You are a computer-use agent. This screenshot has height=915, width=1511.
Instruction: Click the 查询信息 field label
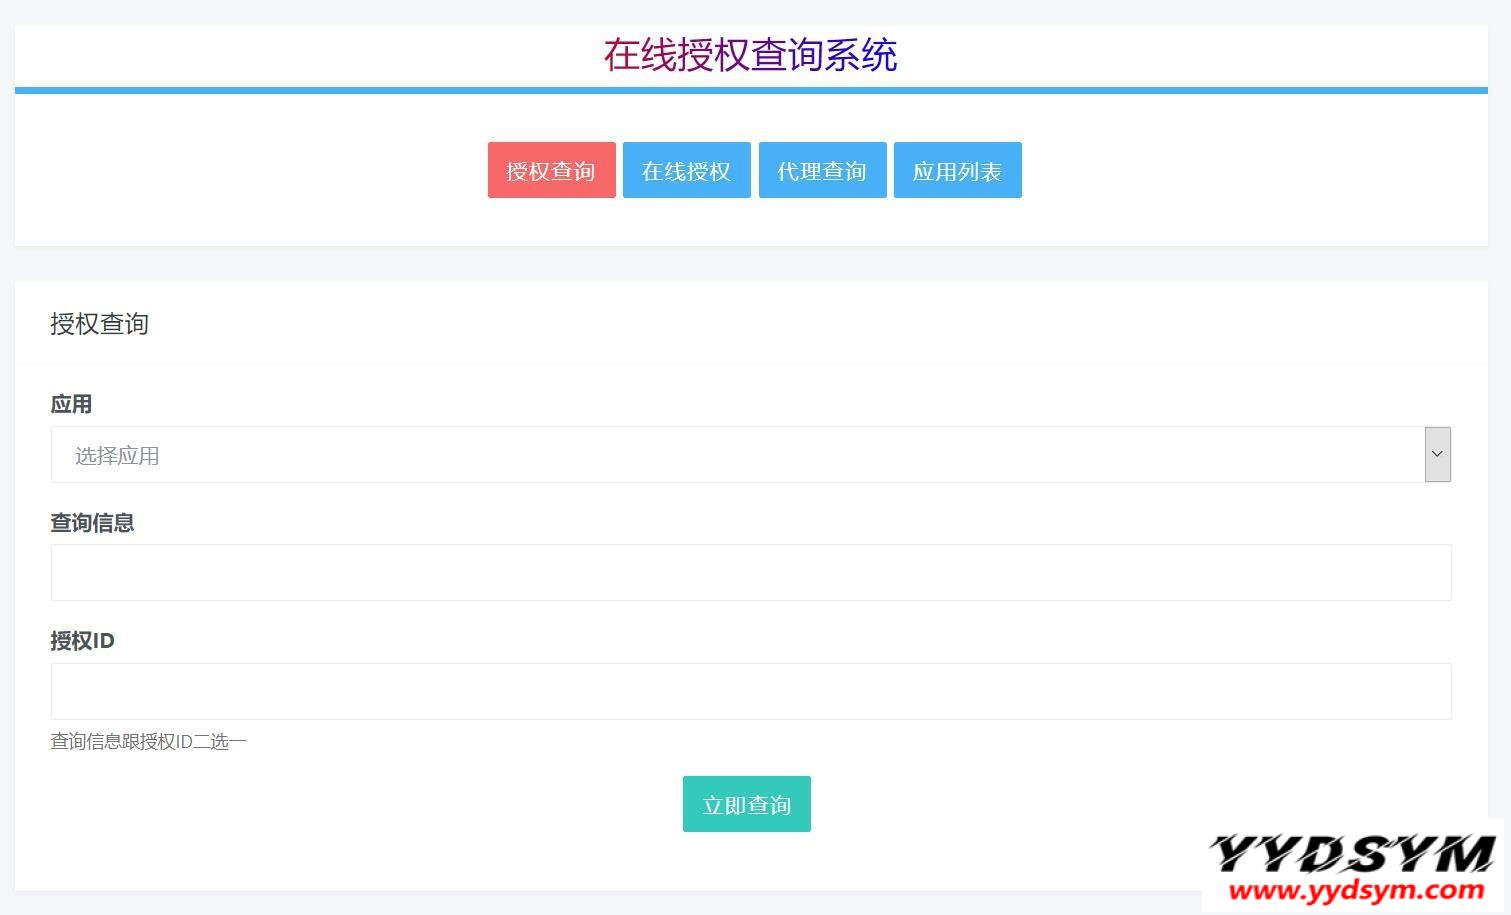(92, 523)
